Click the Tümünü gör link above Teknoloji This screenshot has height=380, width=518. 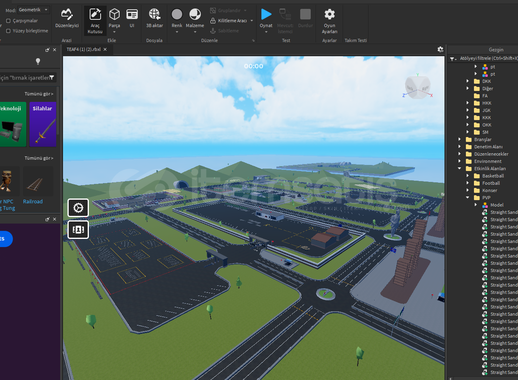[39, 94]
